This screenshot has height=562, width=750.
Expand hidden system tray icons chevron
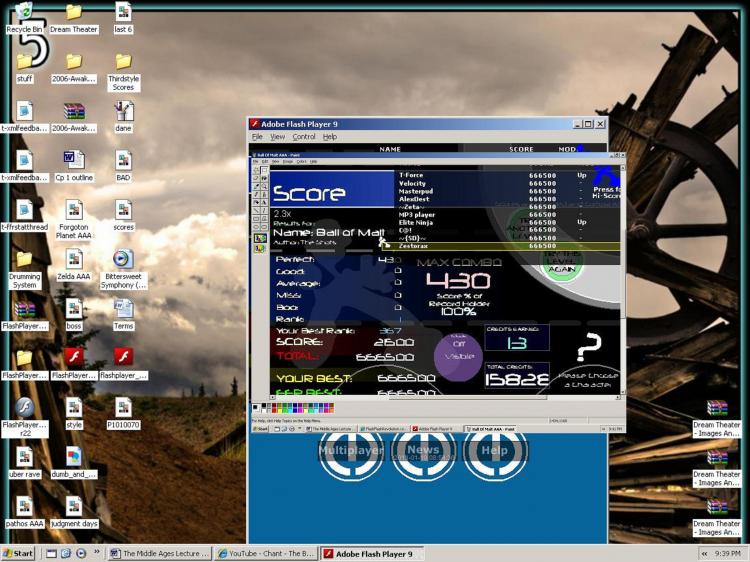tap(705, 553)
